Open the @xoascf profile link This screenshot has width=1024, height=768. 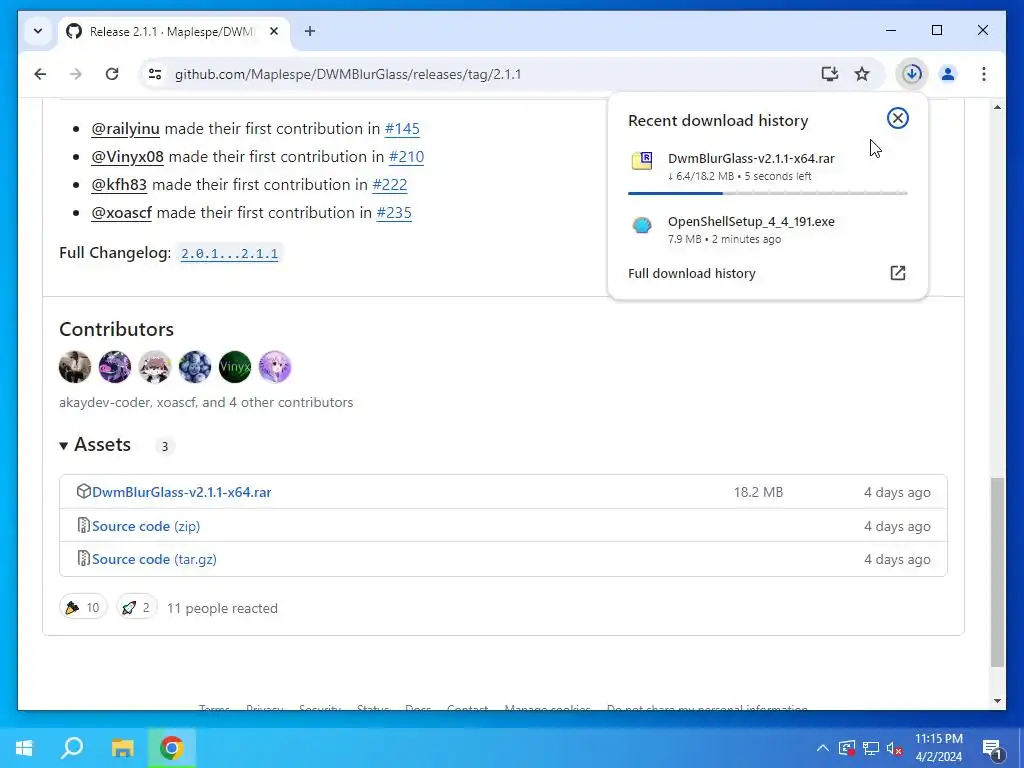(x=121, y=213)
